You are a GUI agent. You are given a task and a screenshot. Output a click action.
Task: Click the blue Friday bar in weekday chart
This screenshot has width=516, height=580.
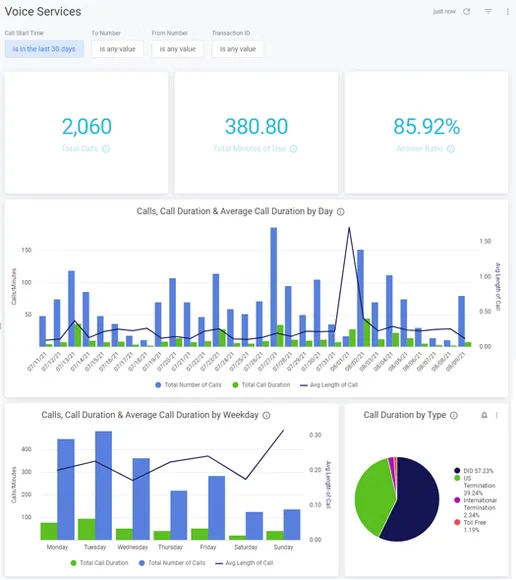click(x=217, y=508)
